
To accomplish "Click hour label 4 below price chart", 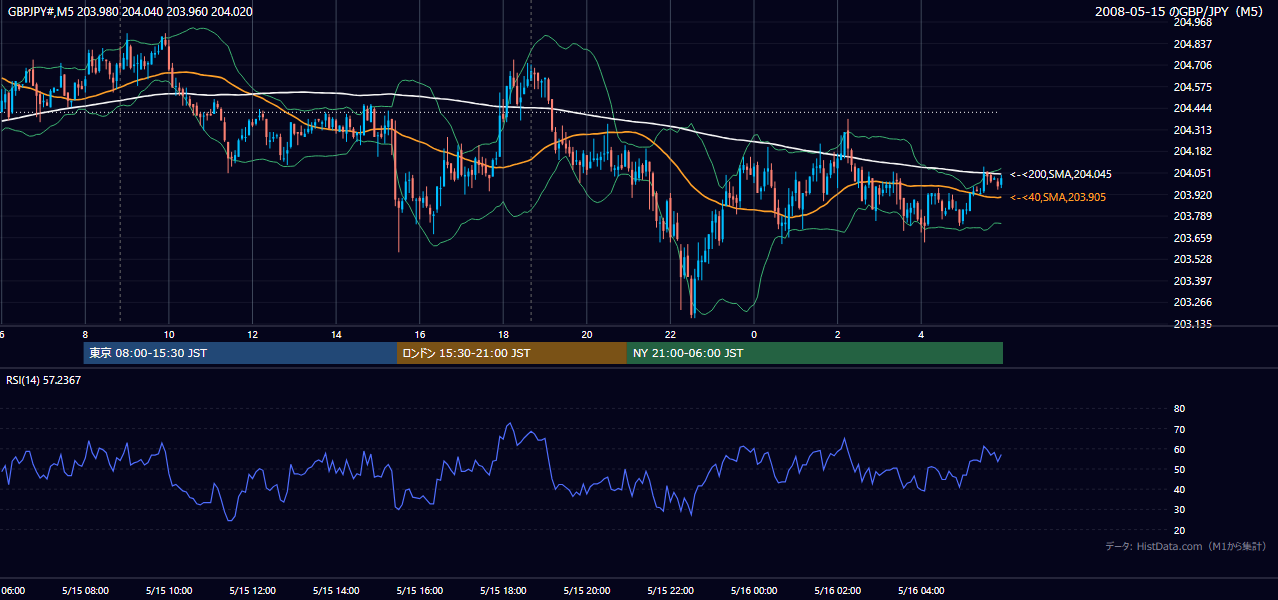I will 921,334.
